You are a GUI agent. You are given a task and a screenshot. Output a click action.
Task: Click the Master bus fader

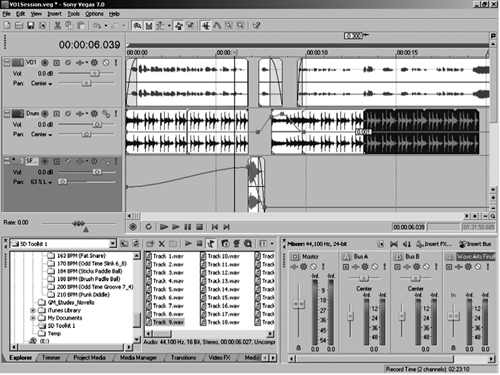pyautogui.click(x=298, y=304)
